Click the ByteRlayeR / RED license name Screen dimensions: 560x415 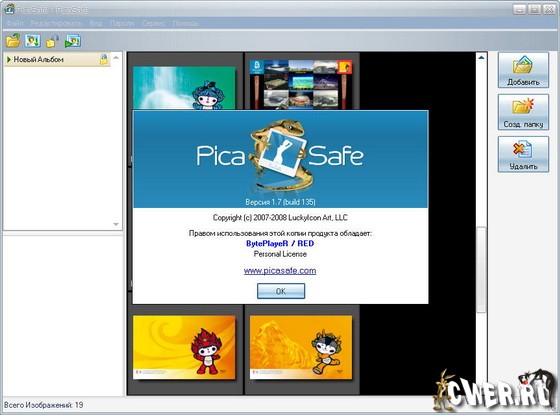click(x=280, y=244)
